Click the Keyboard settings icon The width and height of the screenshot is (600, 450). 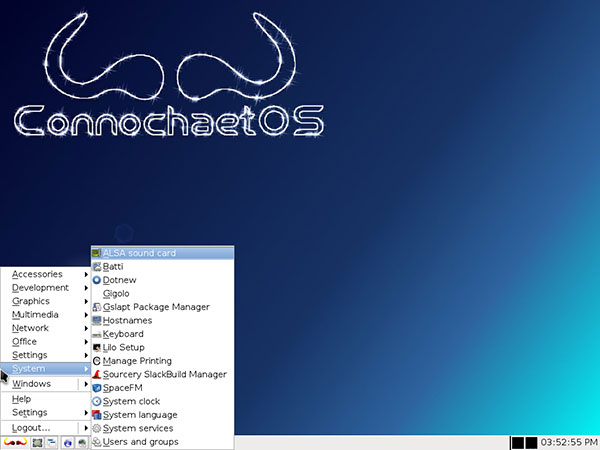tap(97, 334)
